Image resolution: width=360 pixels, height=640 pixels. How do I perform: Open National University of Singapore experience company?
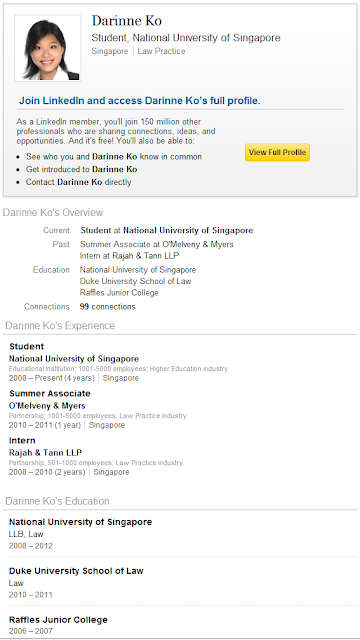74,359
